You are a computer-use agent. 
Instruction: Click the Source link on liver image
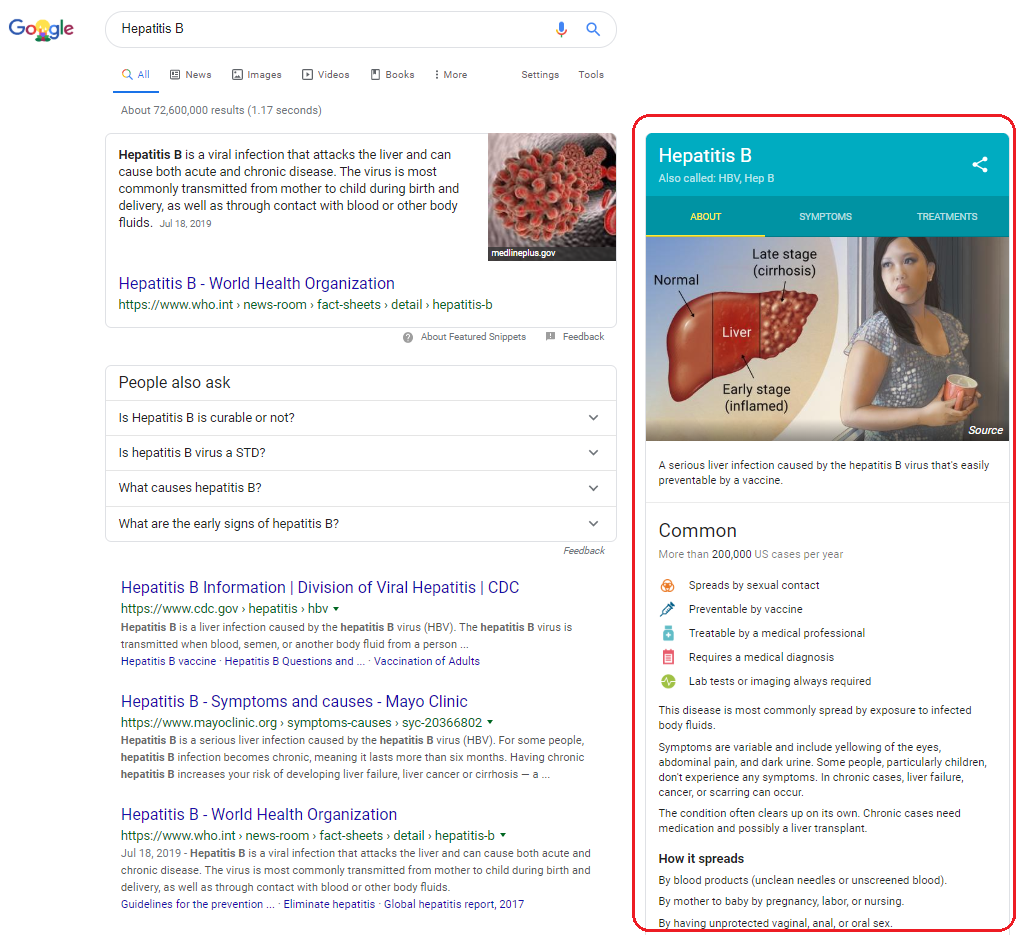pyautogui.click(x=985, y=430)
